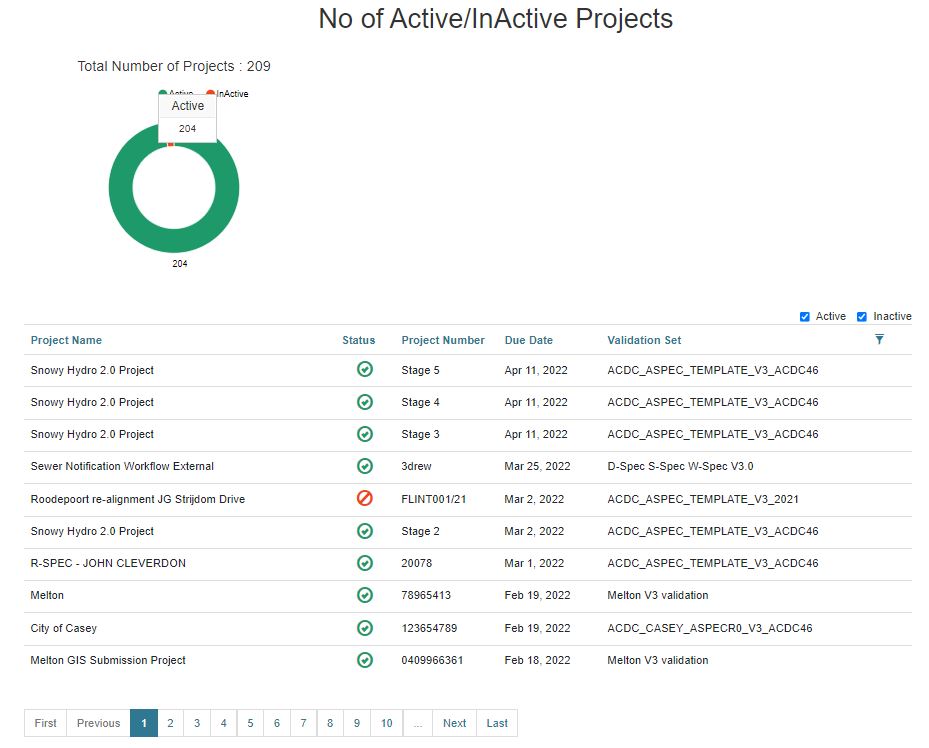The height and width of the screenshot is (748, 929).
Task: Click the filter funnel icon in table header
Action: pyautogui.click(x=879, y=340)
